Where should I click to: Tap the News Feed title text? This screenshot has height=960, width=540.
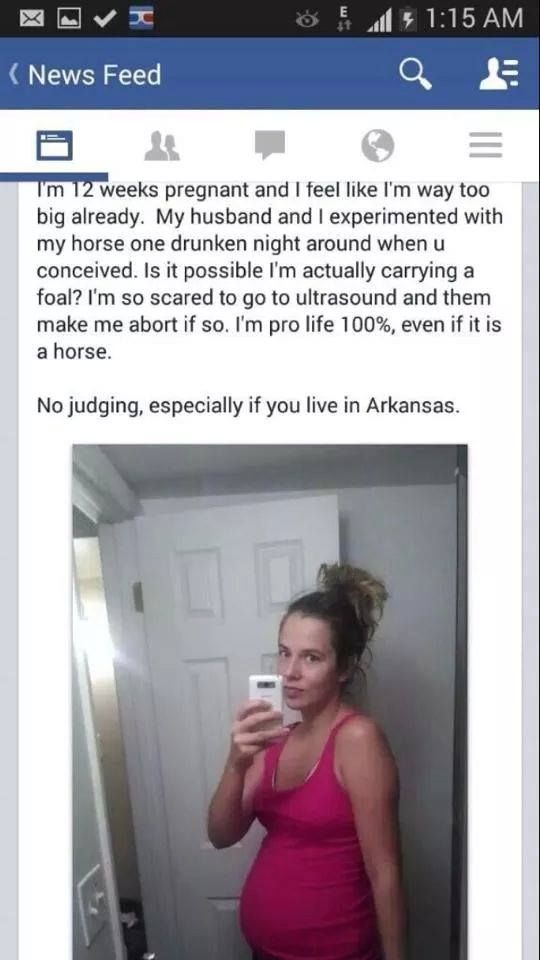[x=94, y=75]
